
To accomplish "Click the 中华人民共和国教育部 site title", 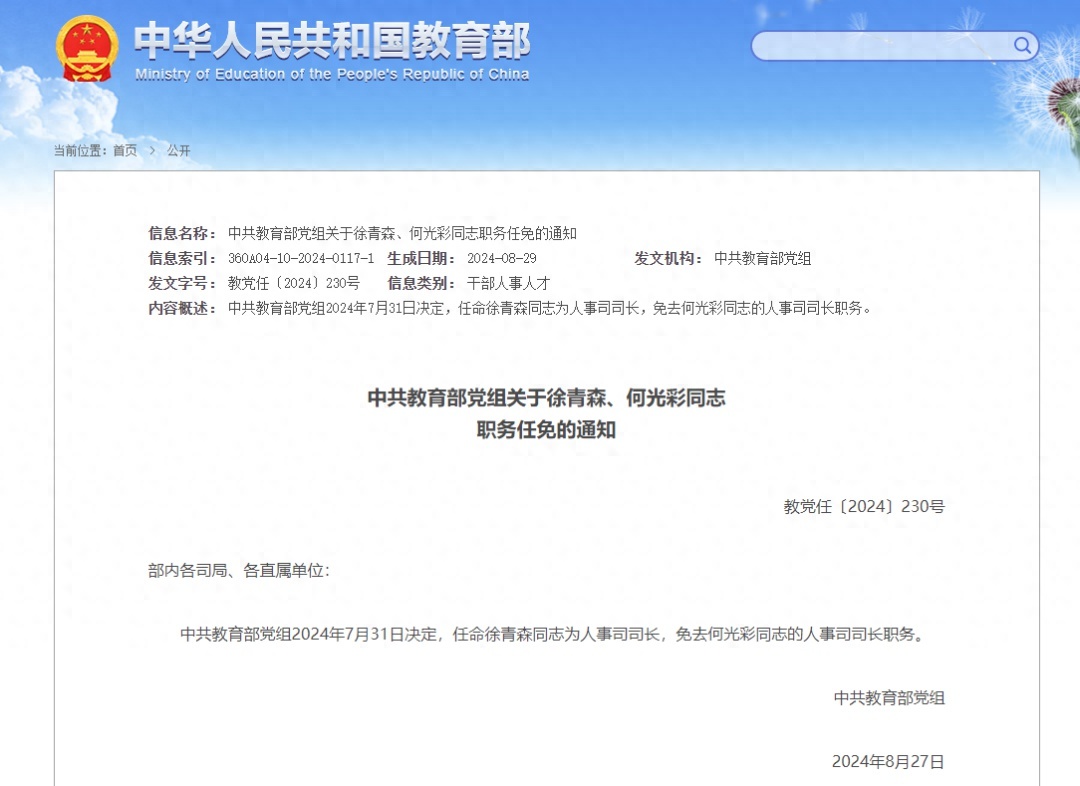I will click(332, 41).
